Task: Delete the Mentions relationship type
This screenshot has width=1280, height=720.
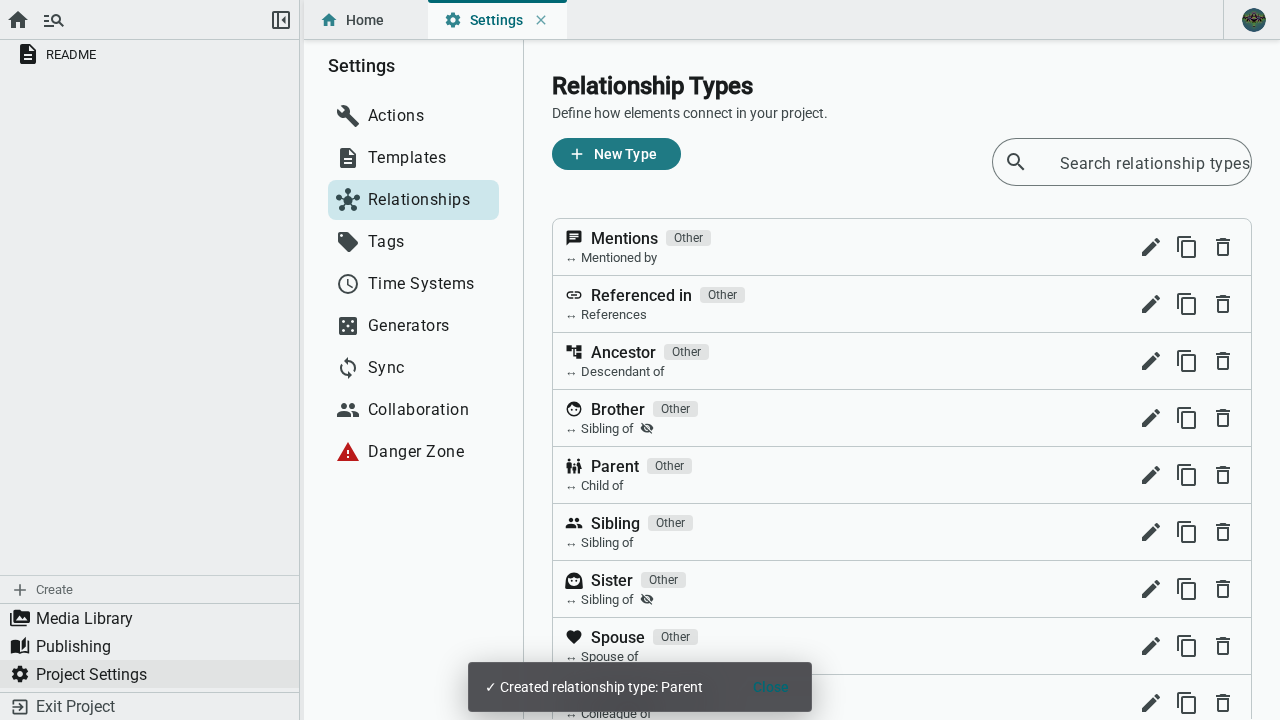Action: click(1223, 247)
